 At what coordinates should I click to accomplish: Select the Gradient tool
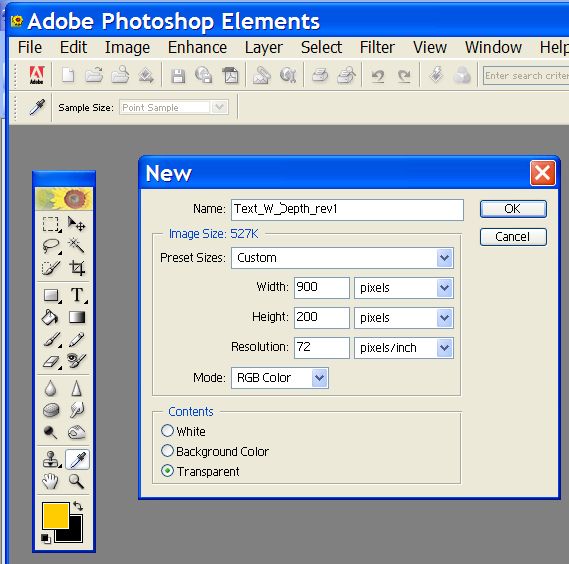click(x=77, y=318)
